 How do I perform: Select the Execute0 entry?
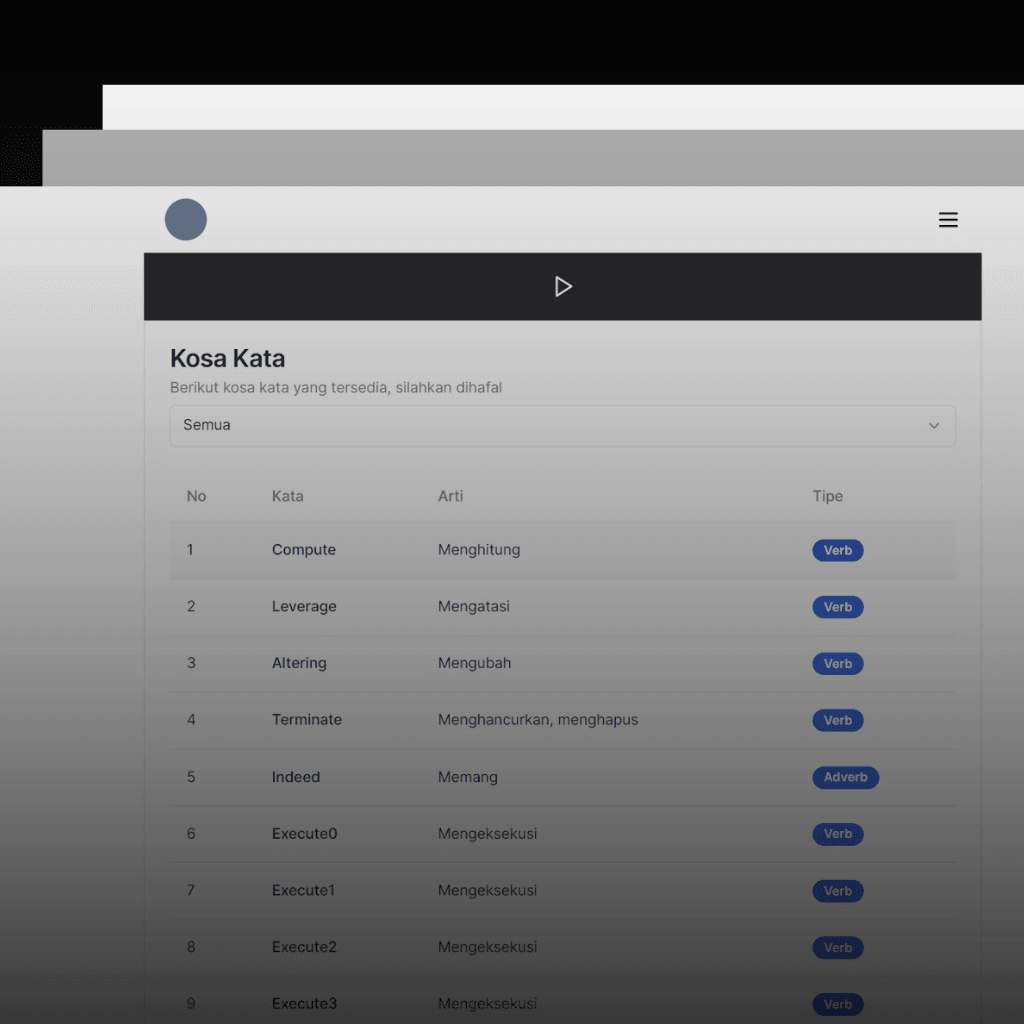(x=305, y=834)
